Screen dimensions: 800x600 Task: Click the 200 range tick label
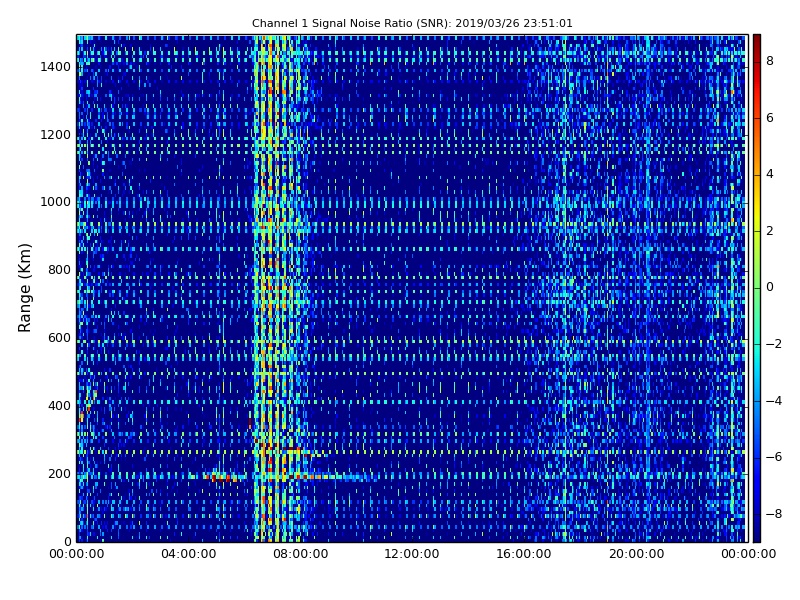[59, 473]
